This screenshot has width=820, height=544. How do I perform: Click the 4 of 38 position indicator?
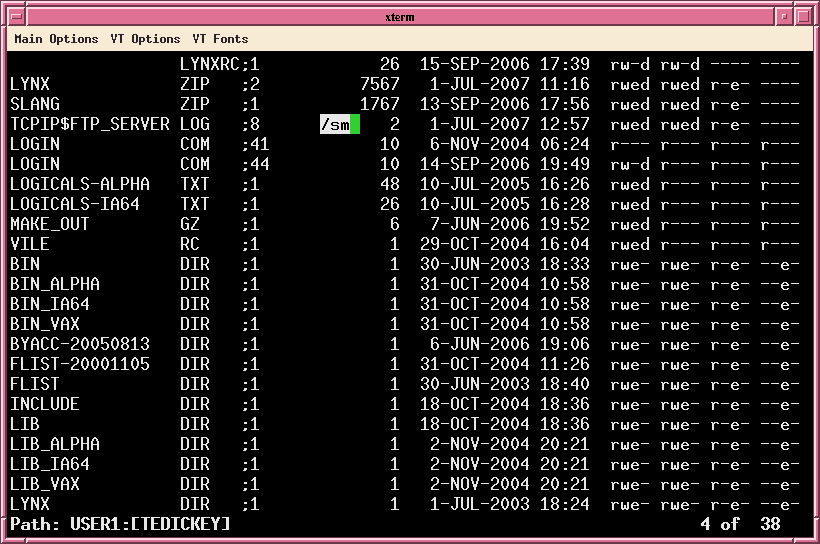pos(740,524)
